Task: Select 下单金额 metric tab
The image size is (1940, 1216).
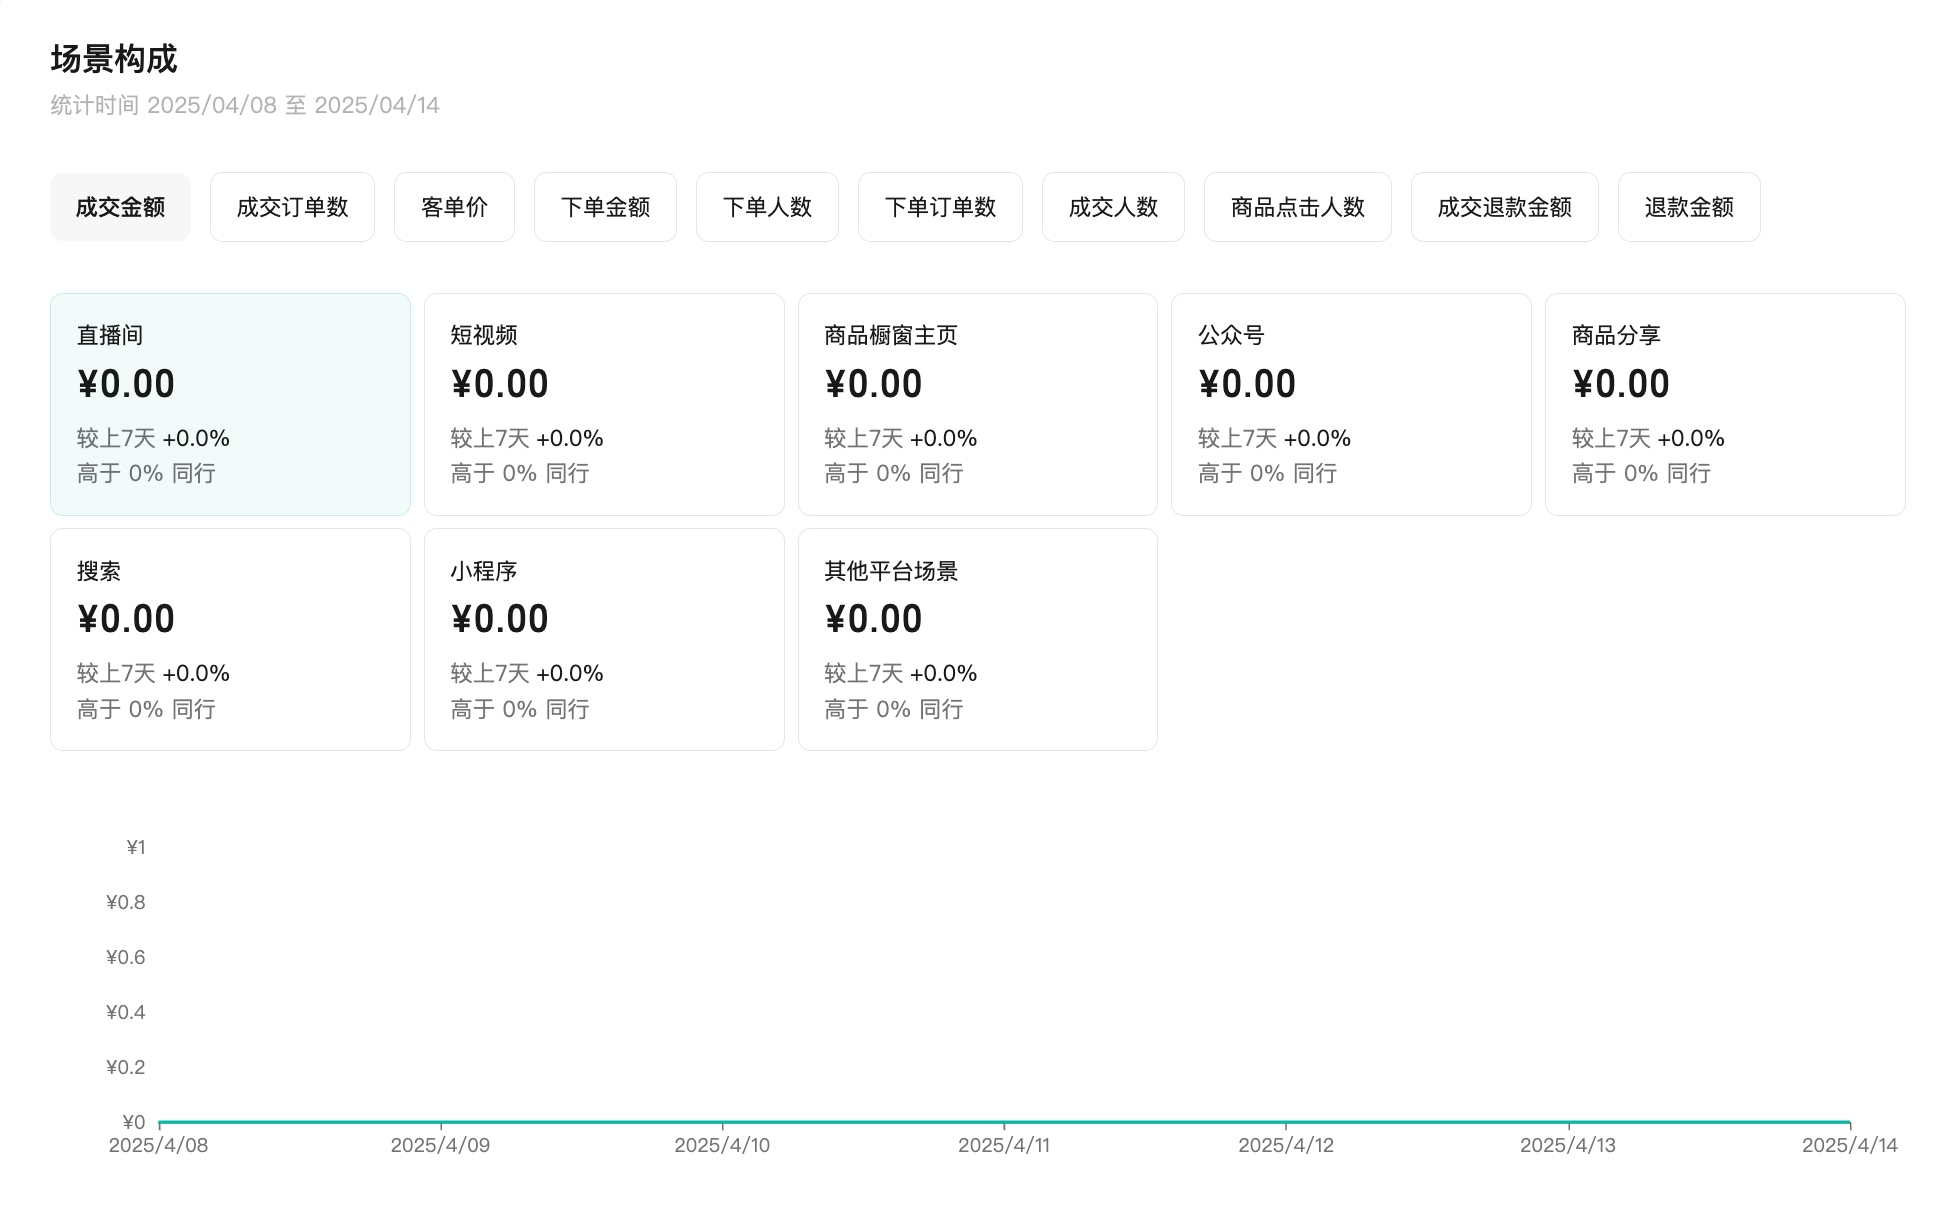Action: point(605,207)
